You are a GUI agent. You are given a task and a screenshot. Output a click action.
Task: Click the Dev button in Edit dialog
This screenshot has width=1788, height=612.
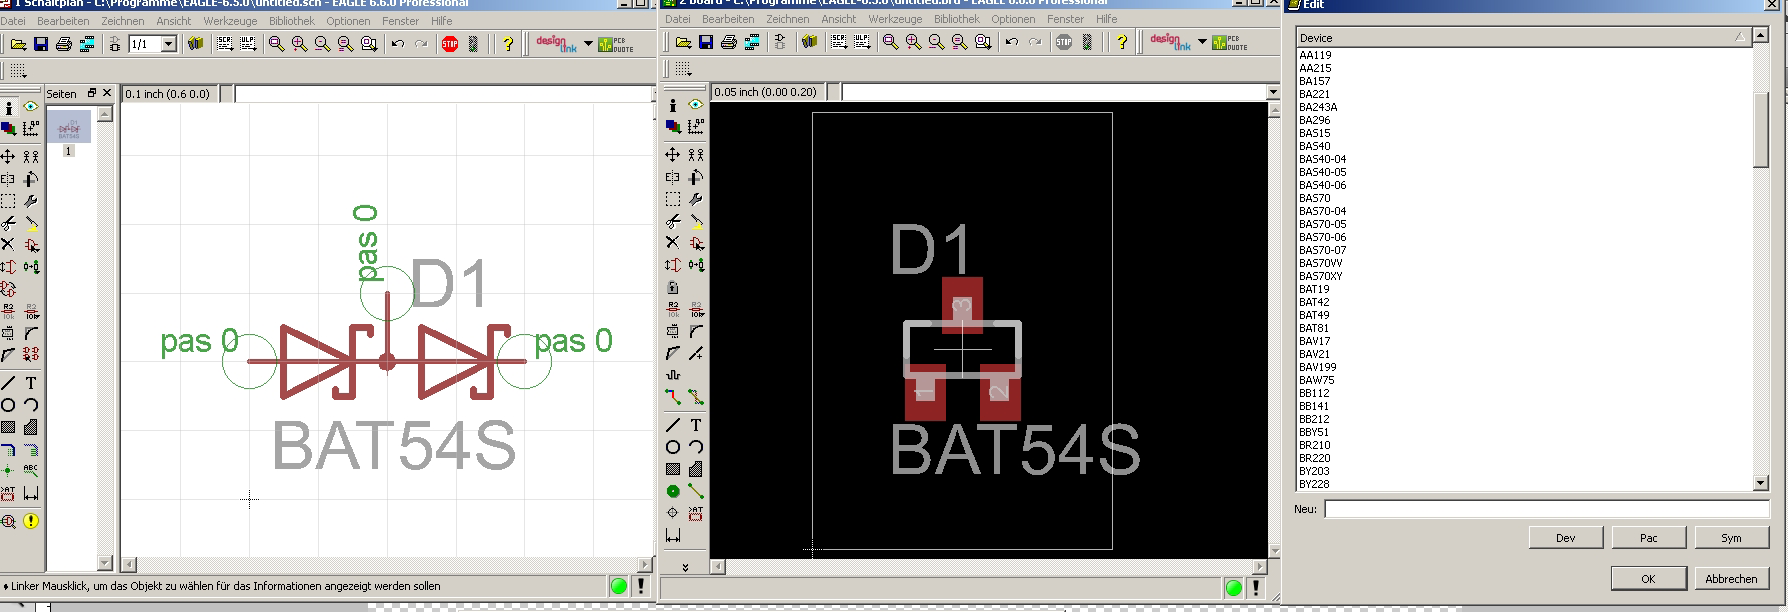click(1566, 538)
